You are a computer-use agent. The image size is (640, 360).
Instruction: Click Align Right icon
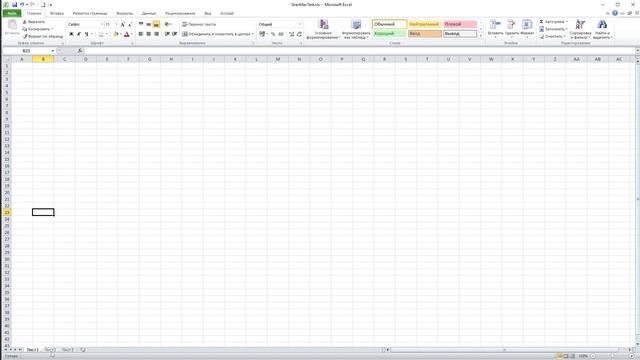pyautogui.click(x=156, y=34)
